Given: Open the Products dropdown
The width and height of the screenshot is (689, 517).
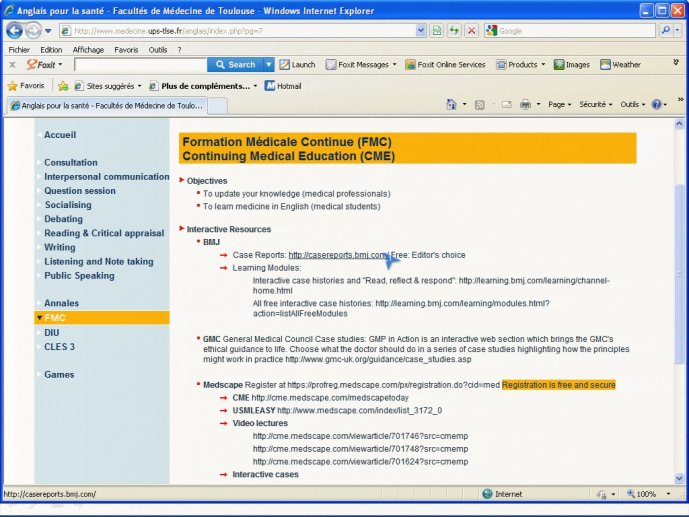Looking at the screenshot, I should coord(521,65).
